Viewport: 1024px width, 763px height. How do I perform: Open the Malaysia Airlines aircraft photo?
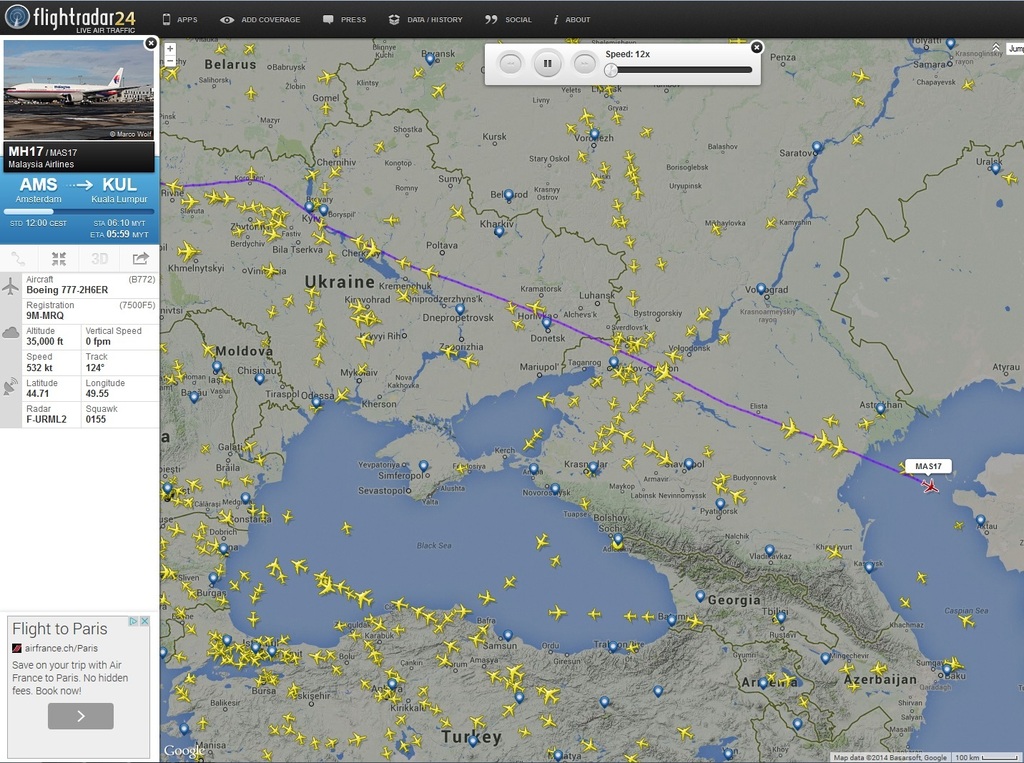(79, 90)
